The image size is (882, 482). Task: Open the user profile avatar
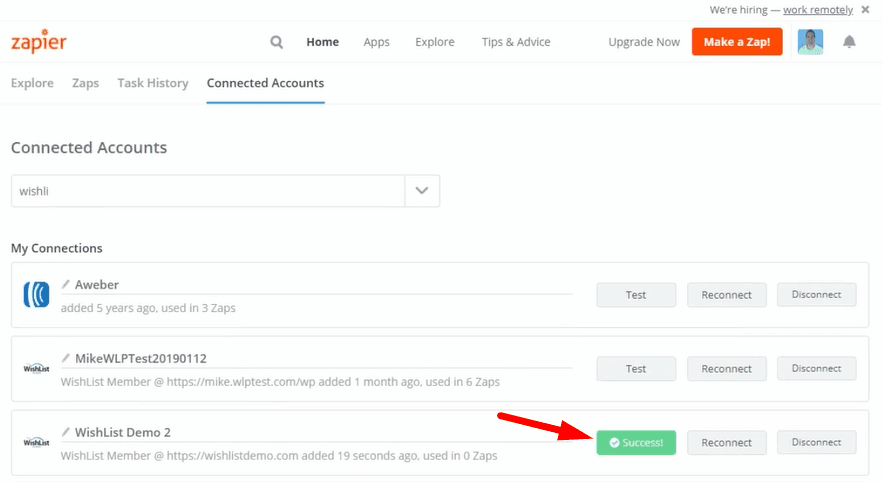click(x=810, y=42)
